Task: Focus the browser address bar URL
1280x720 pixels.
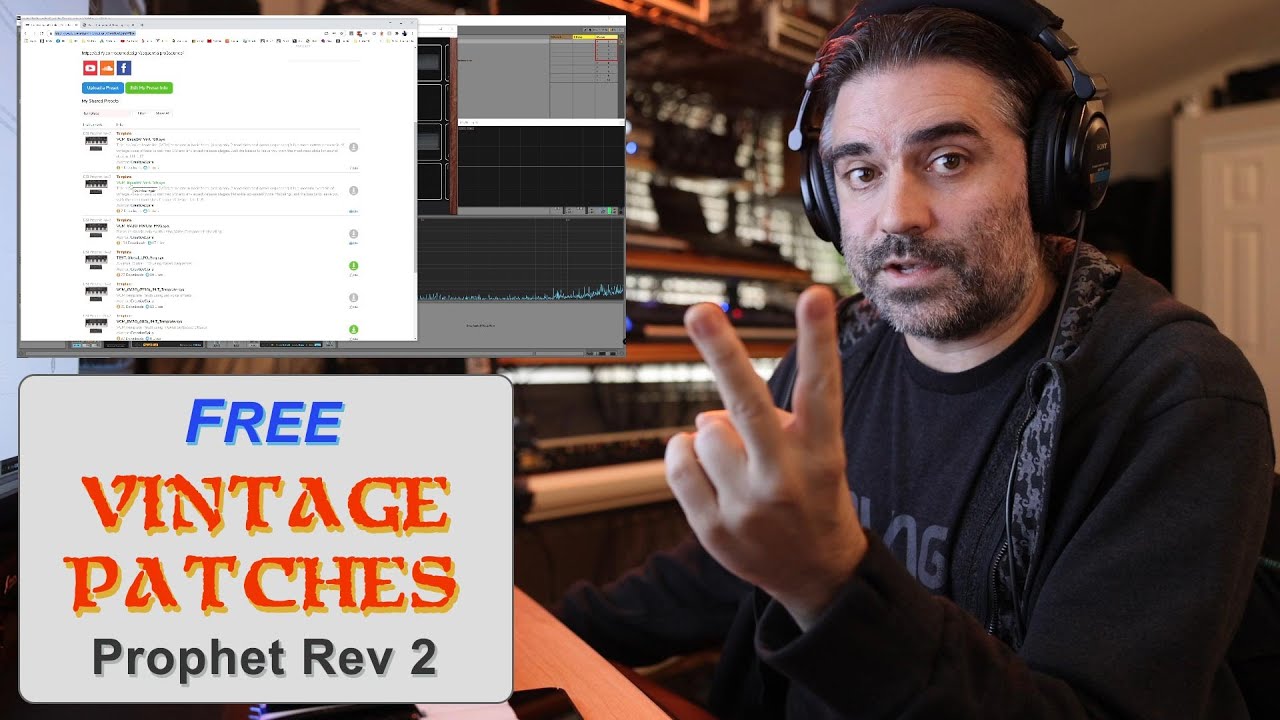Action: [95, 33]
